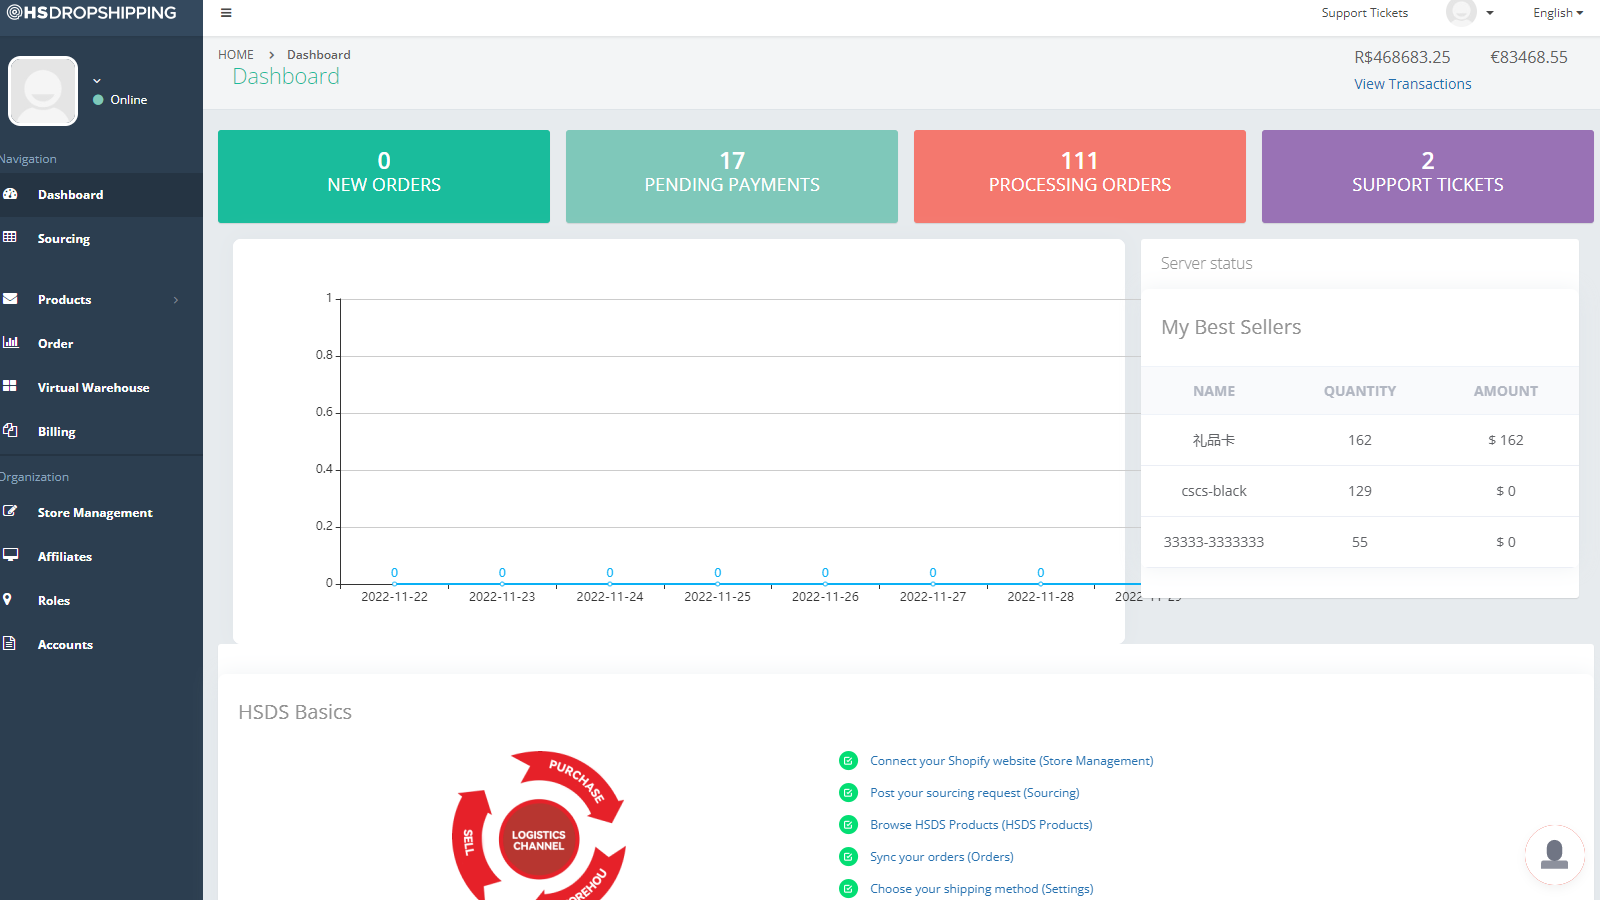Image resolution: width=1600 pixels, height=900 pixels.
Task: Open the Billing sidebar icon
Action: (x=10, y=430)
